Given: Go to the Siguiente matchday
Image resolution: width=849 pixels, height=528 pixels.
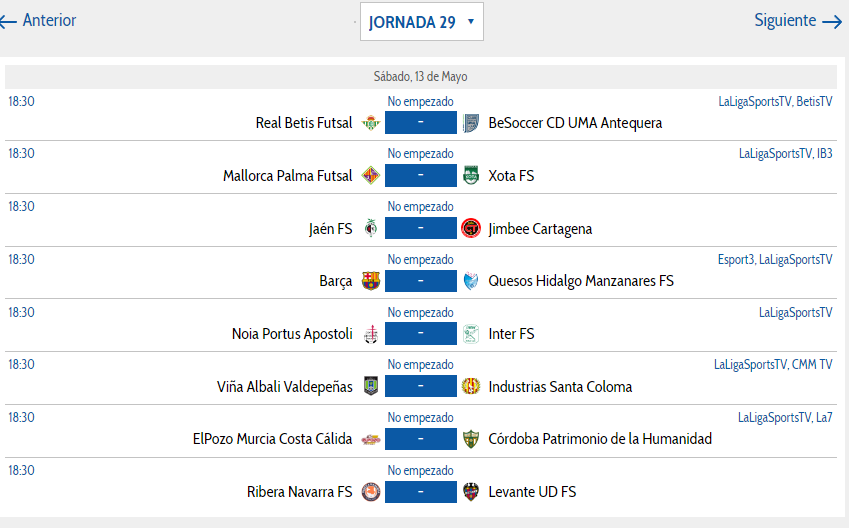Looking at the screenshot, I should [x=798, y=21].
